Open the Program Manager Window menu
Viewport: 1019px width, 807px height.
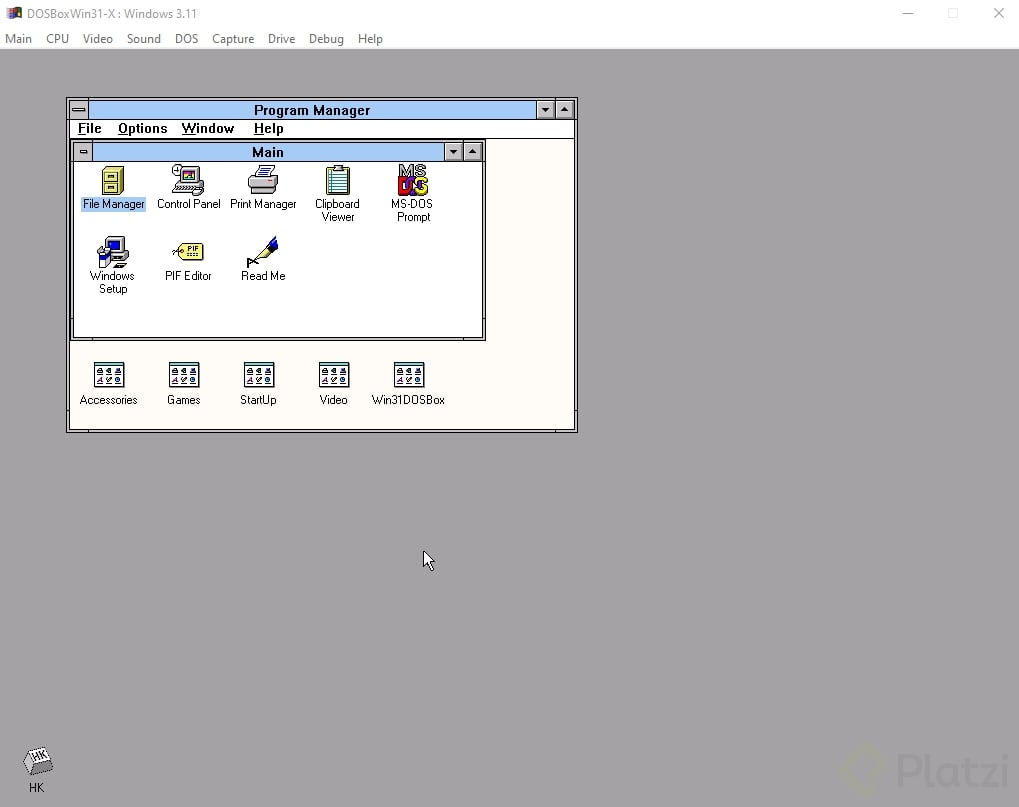(207, 129)
